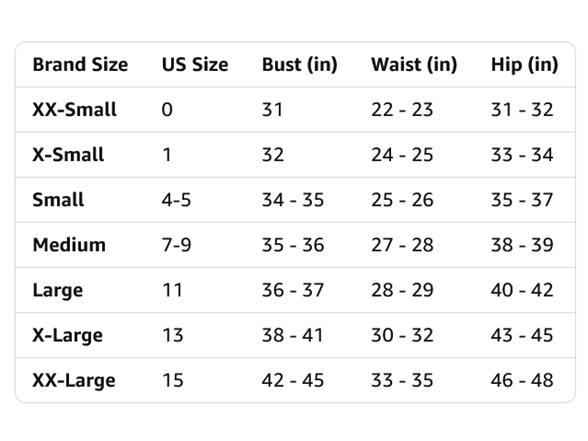
Task: Select the X-Small row label
Action: [68, 154]
